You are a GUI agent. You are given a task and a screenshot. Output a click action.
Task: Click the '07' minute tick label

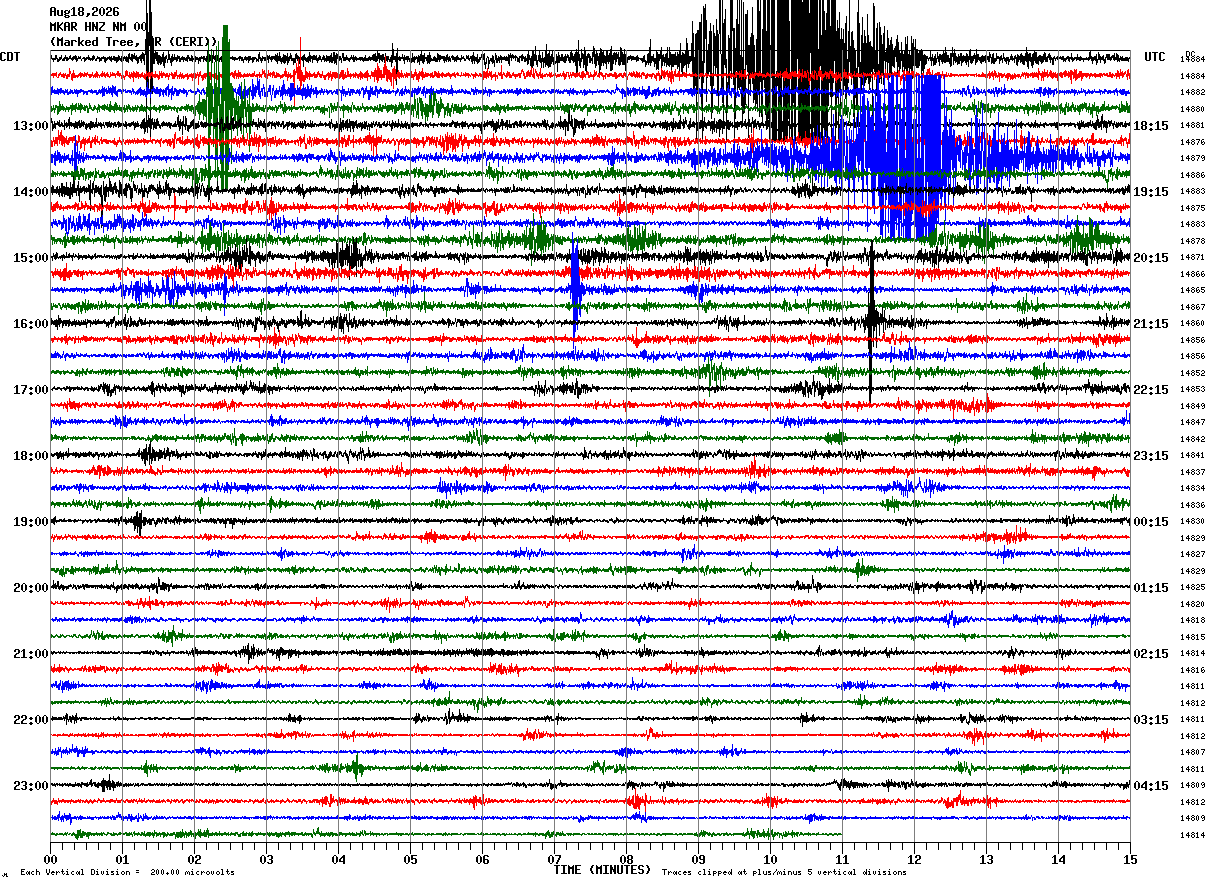(x=555, y=859)
